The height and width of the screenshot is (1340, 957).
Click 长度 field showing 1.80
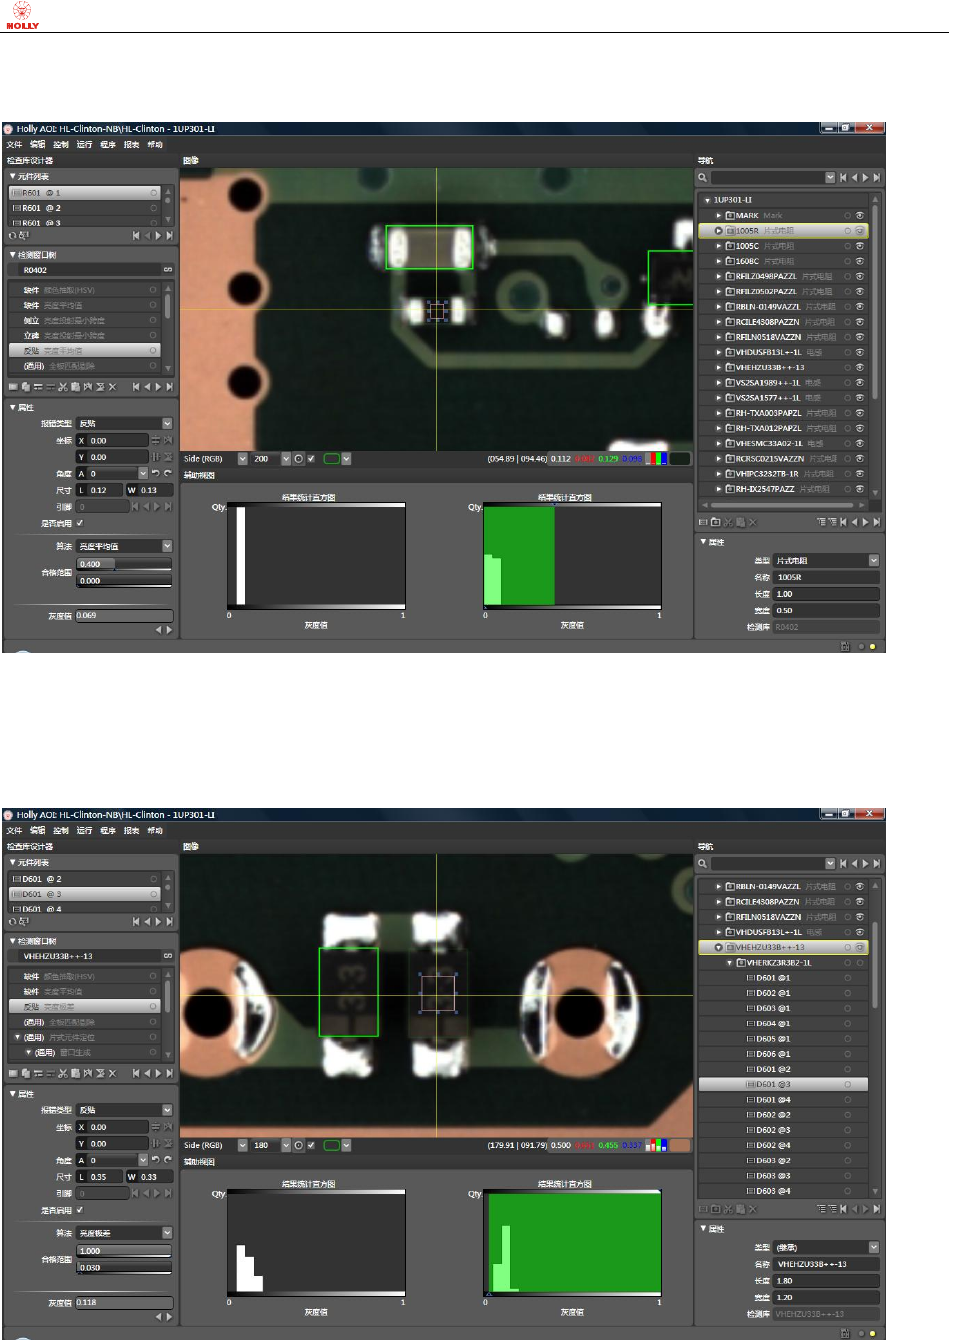point(827,1280)
